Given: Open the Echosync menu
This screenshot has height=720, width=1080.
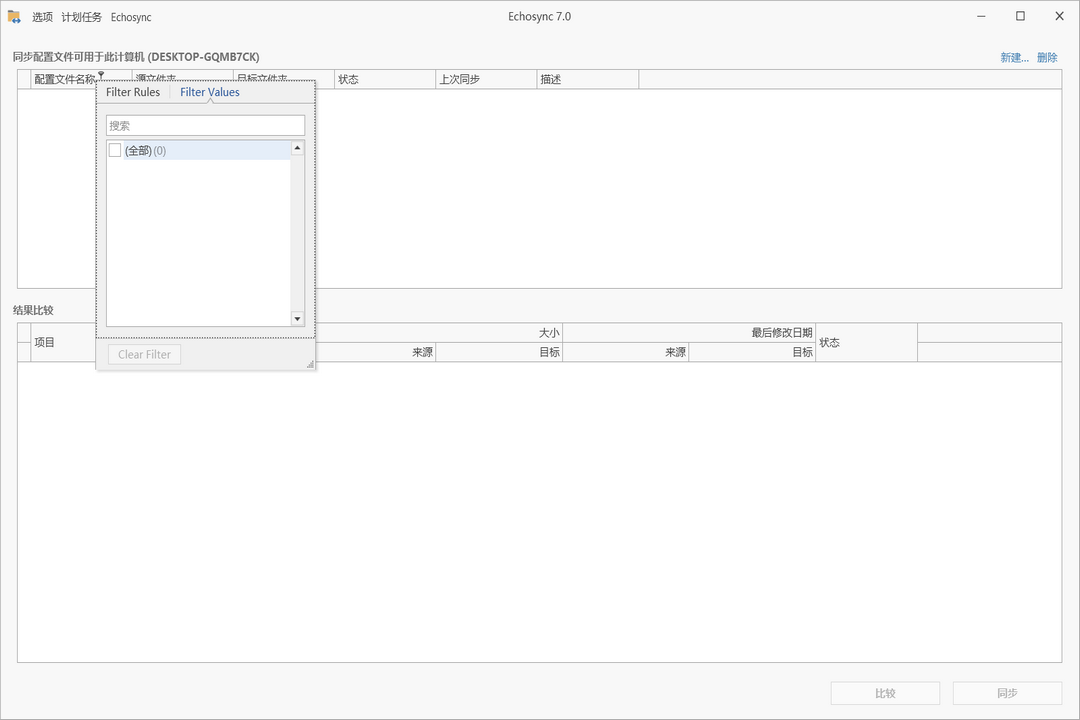Looking at the screenshot, I should click(130, 17).
